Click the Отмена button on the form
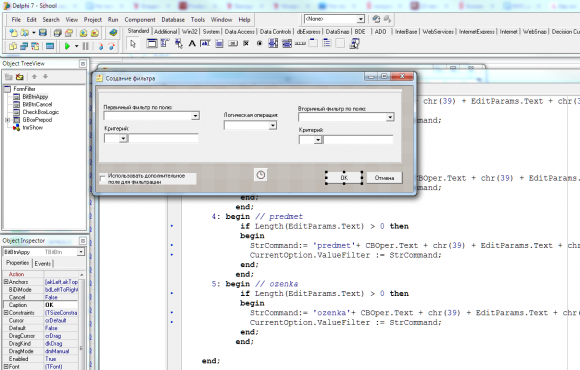The width and height of the screenshot is (580, 370). 384,178
